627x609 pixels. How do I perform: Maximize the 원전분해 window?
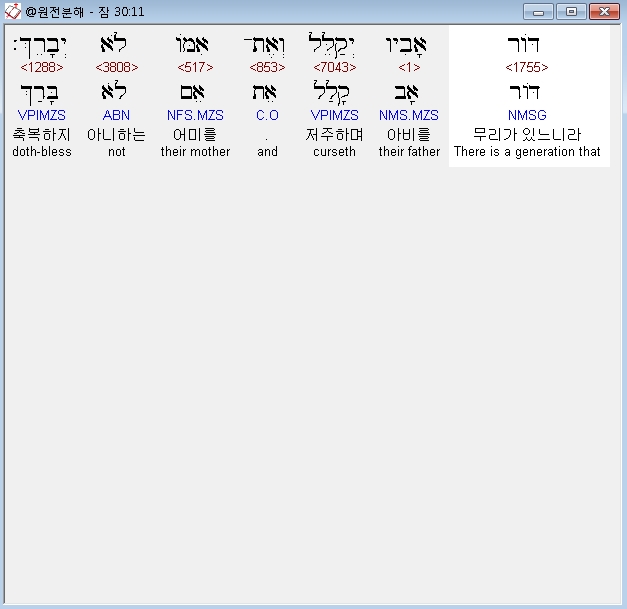[571, 12]
